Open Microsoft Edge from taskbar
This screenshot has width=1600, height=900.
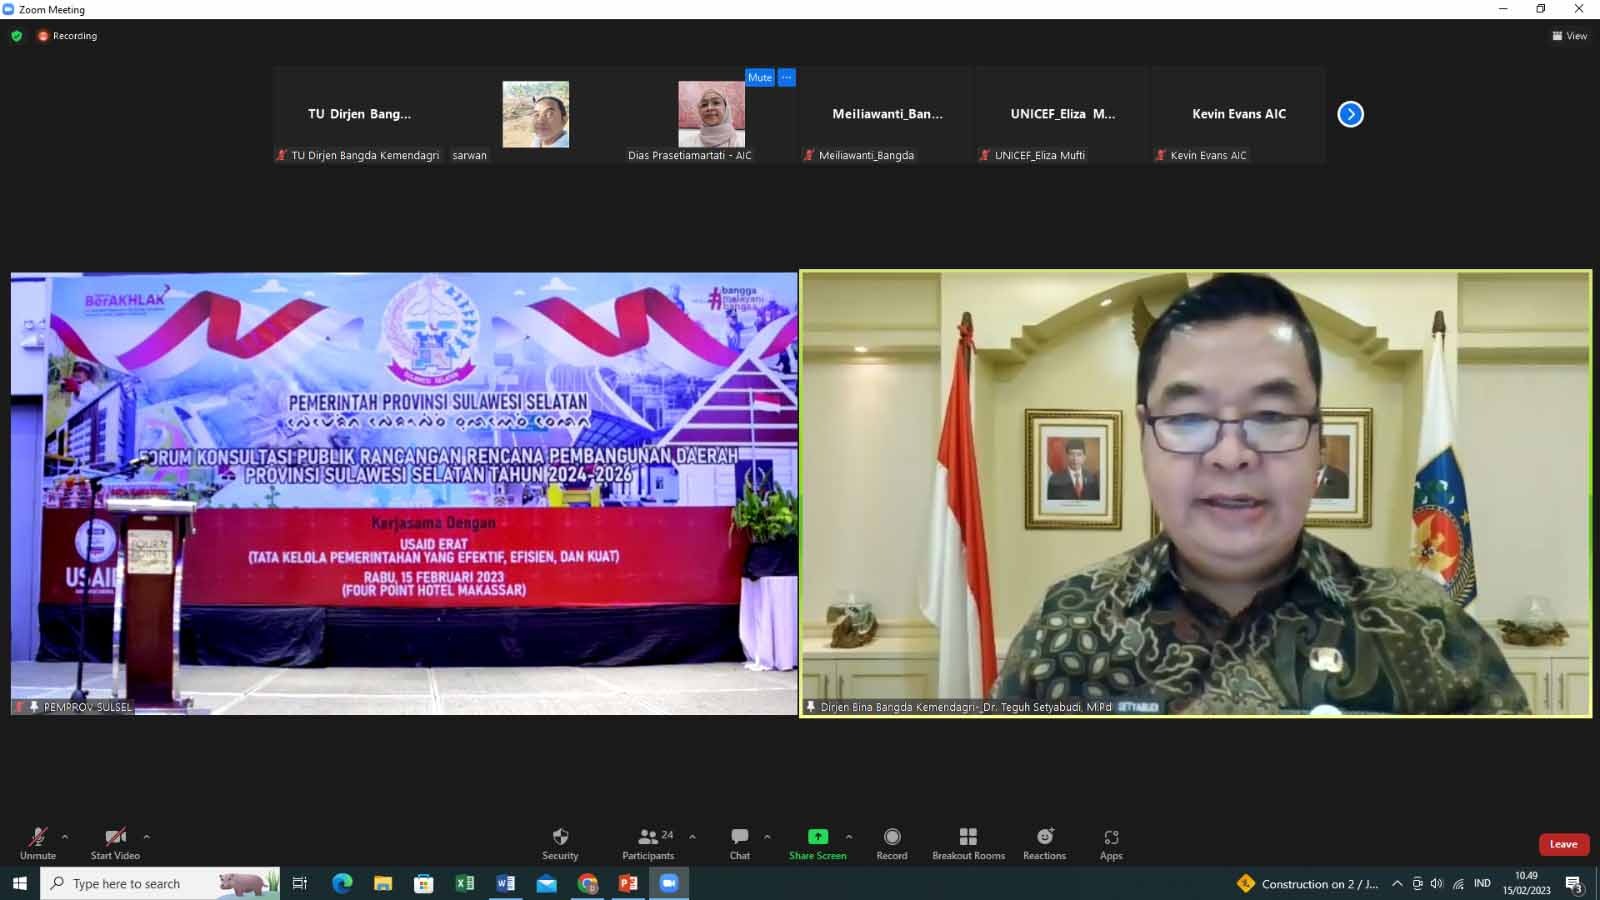click(x=342, y=883)
